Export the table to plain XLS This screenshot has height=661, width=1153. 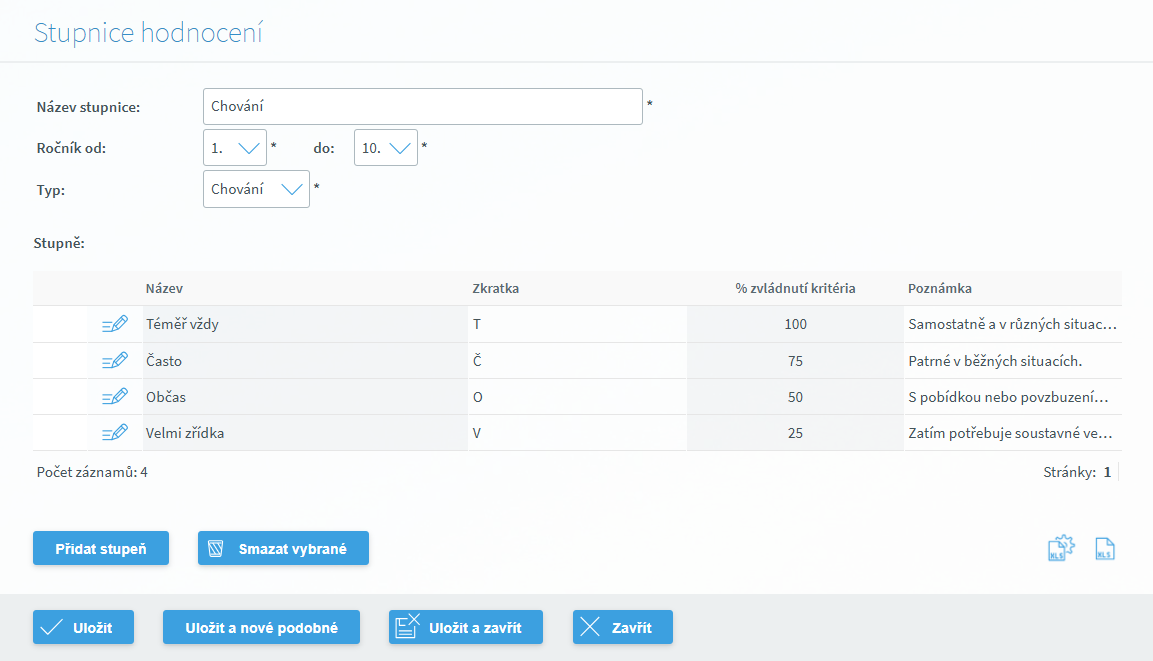coord(1105,548)
